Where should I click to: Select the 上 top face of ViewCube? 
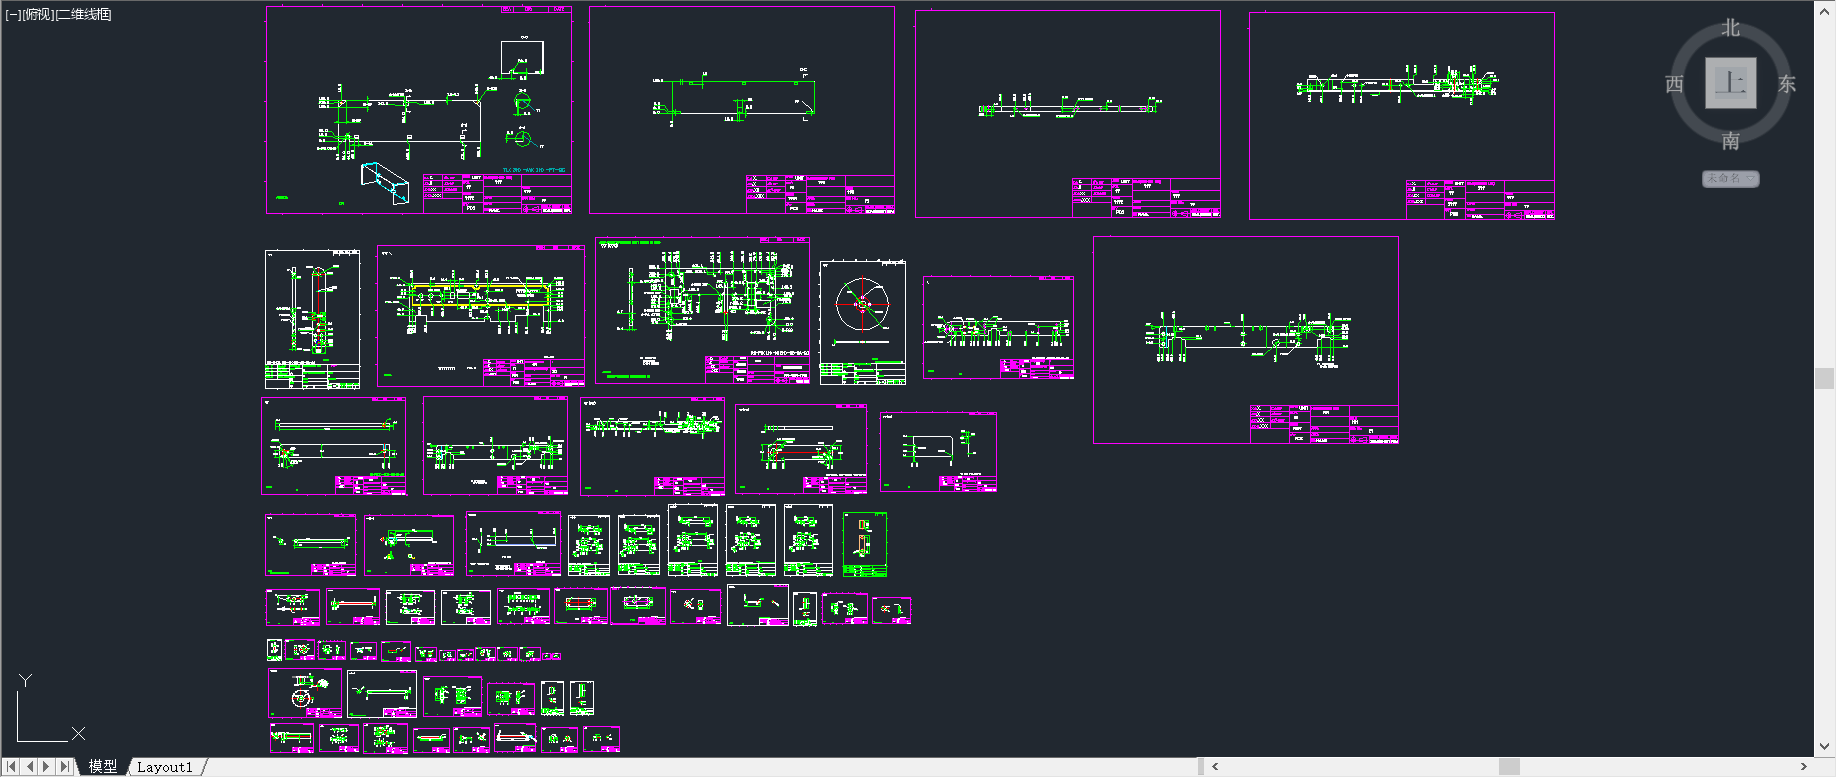click(x=1731, y=83)
